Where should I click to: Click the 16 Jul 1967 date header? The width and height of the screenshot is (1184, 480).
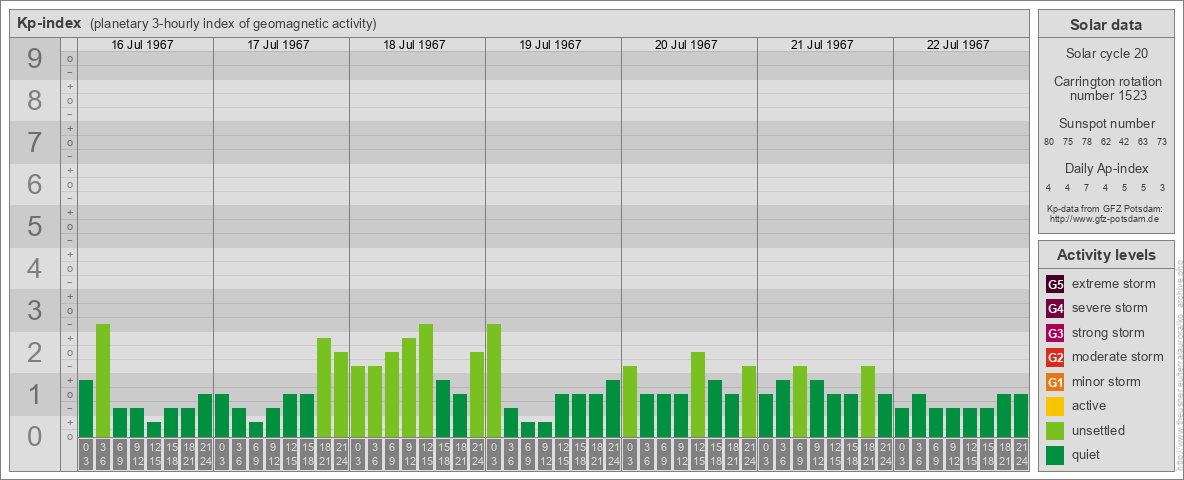coord(143,45)
